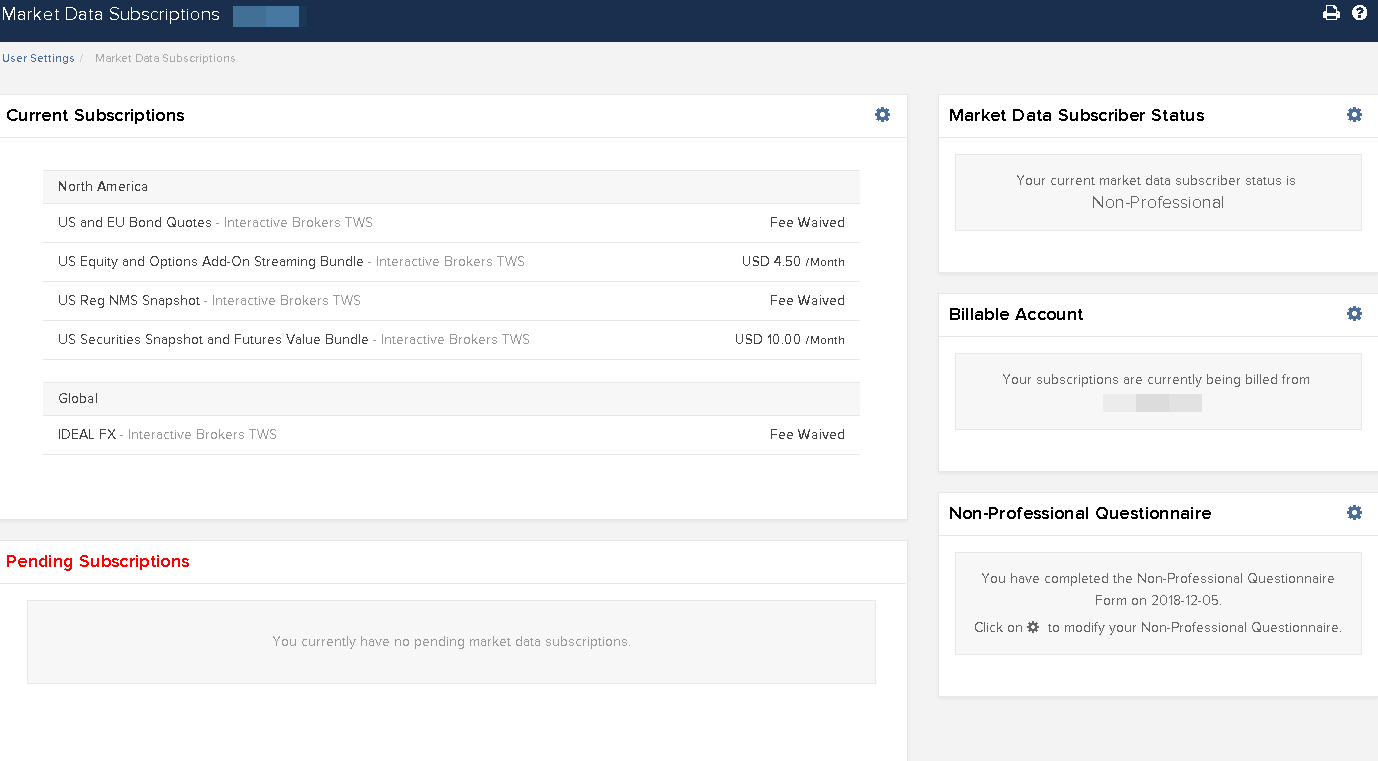Configure Market Data Subscriber Status gear
Image resolution: width=1378 pixels, height=761 pixels.
coord(1354,115)
